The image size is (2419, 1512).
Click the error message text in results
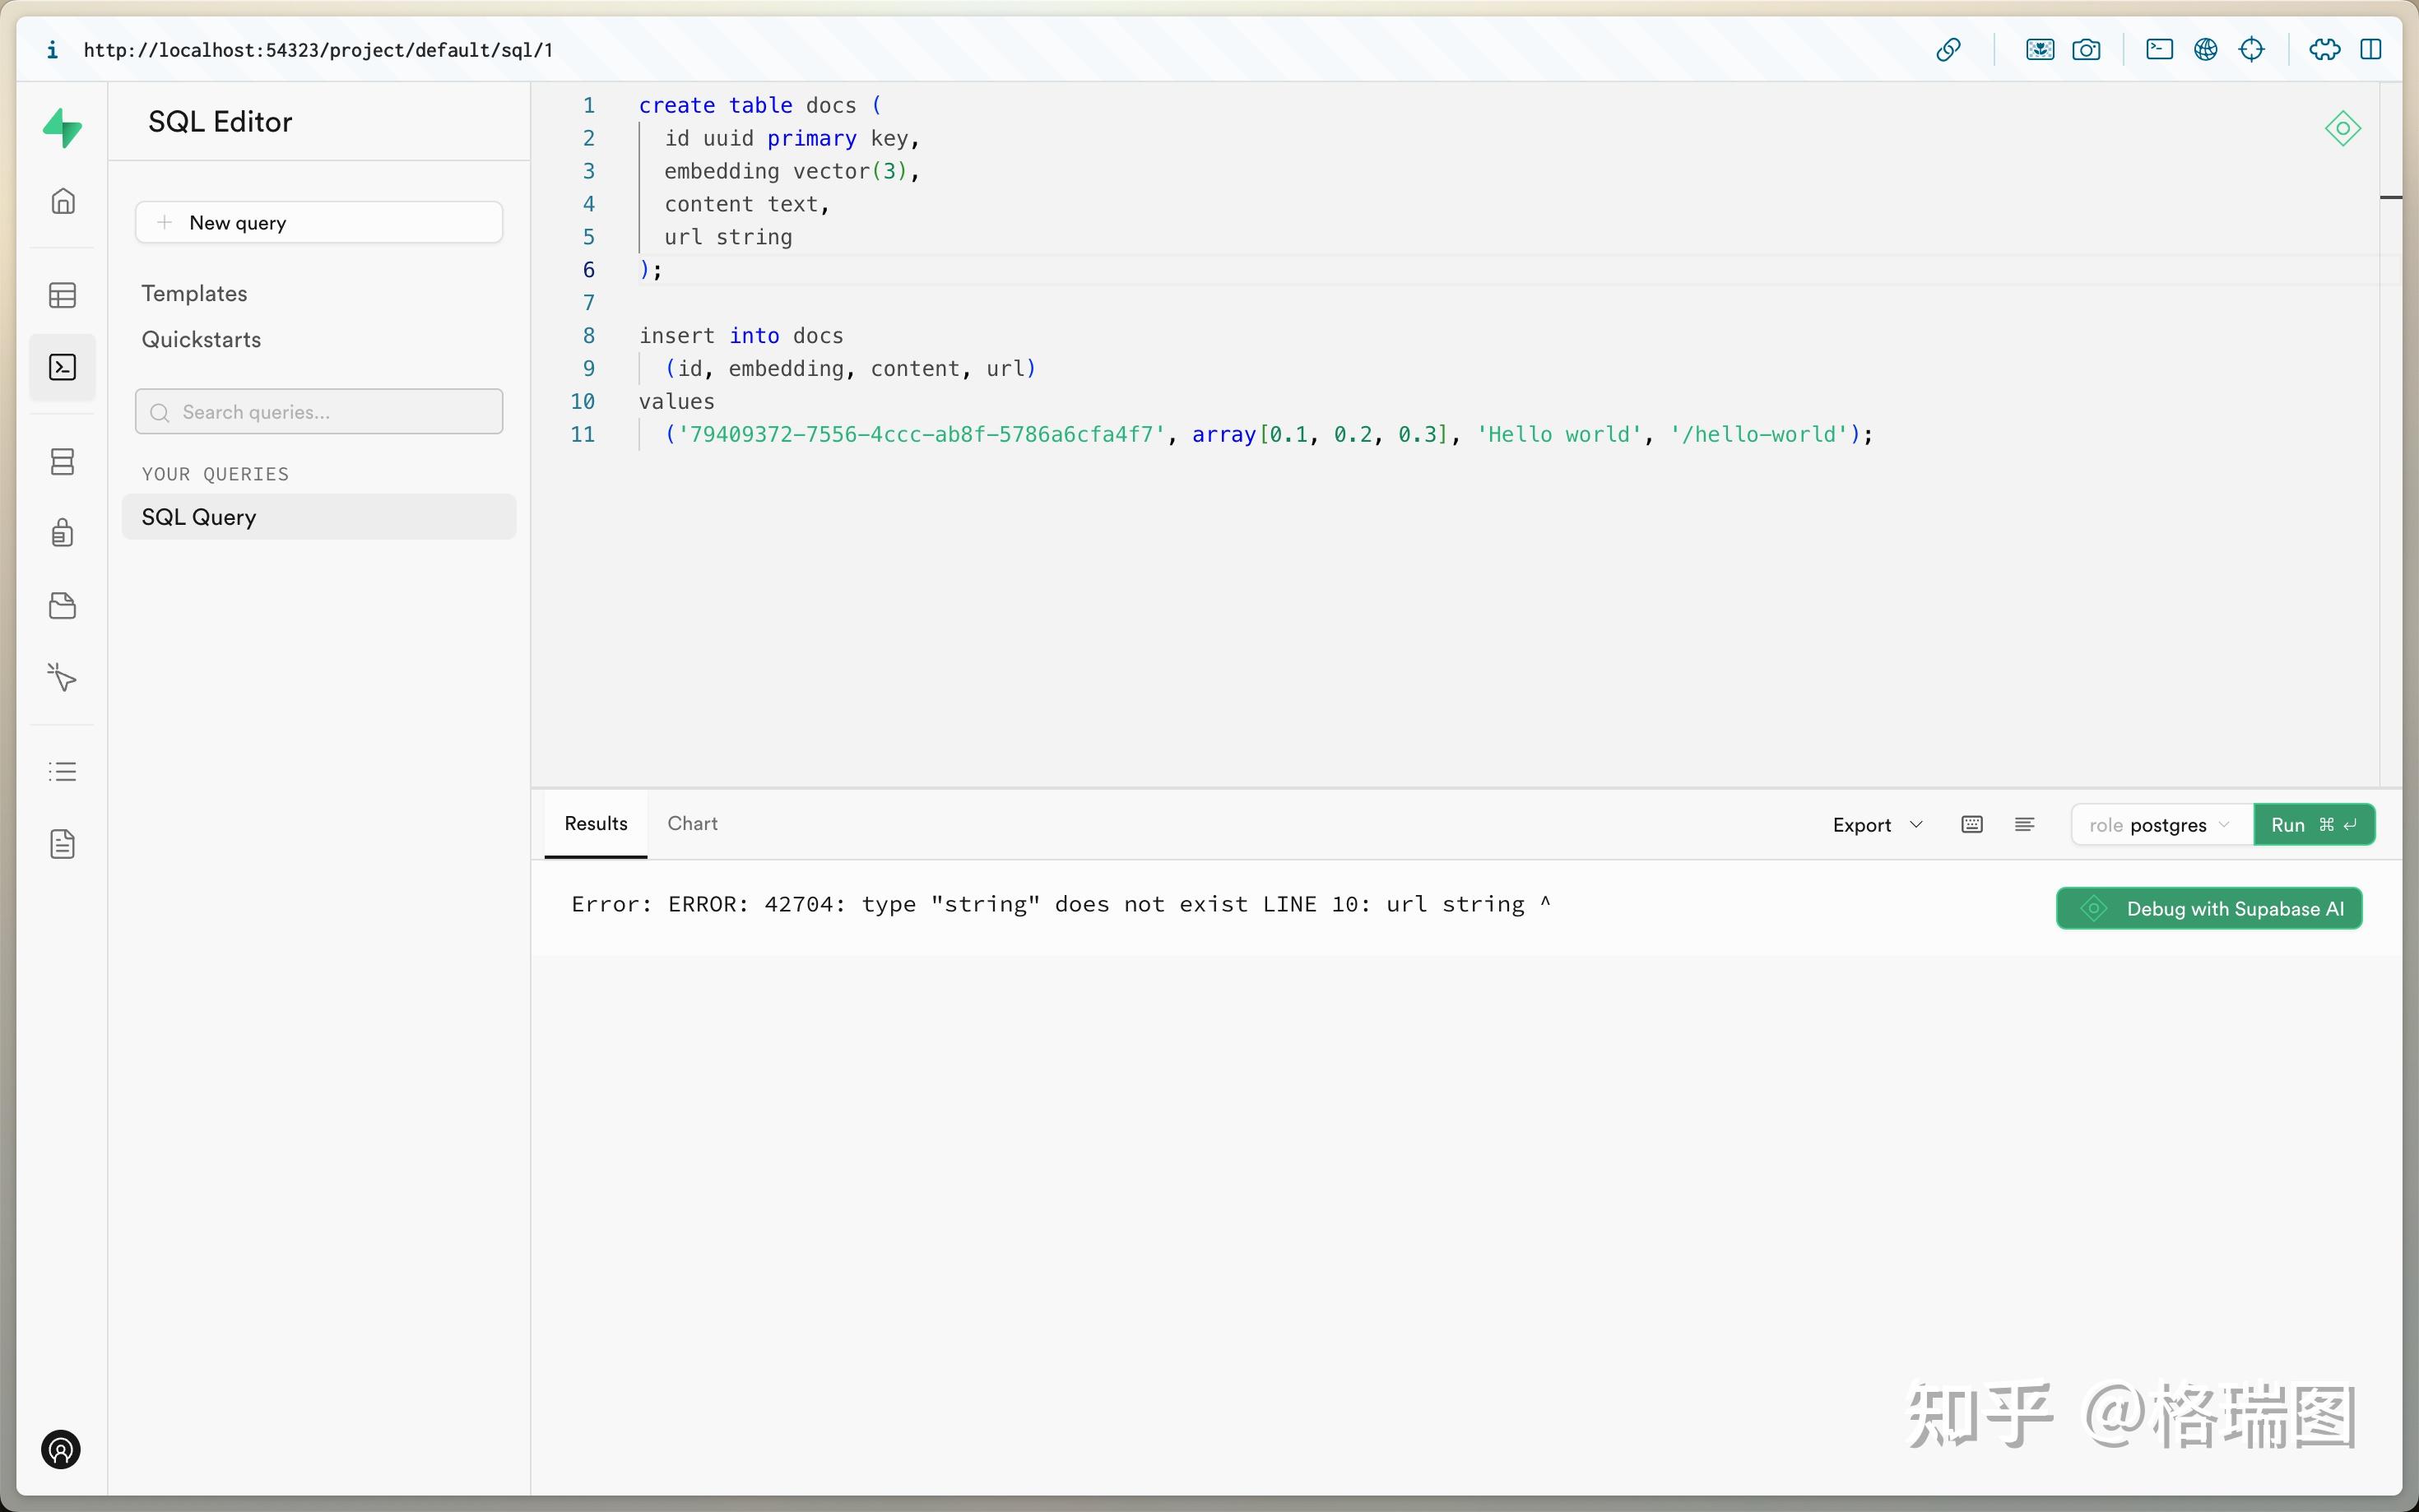tap(1061, 904)
